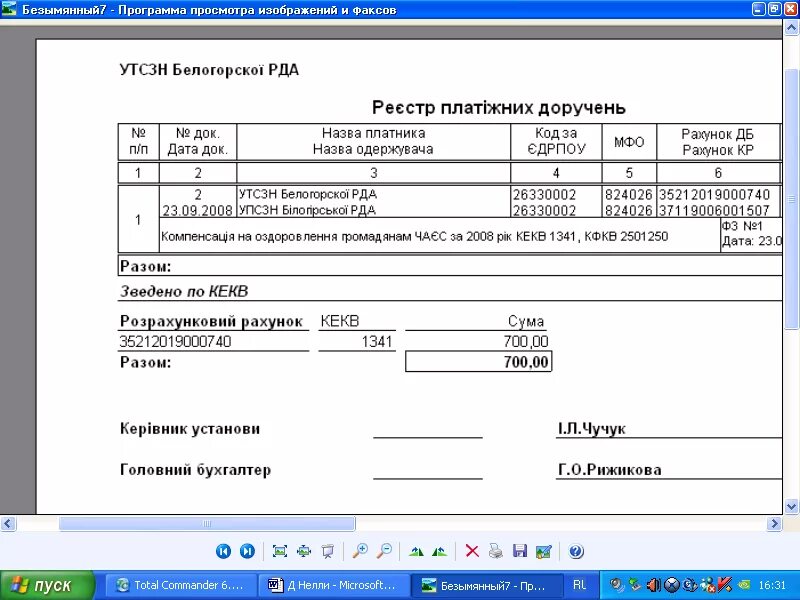Click the round blue X tray icon
Screen dimensions: 800x600
(671, 585)
